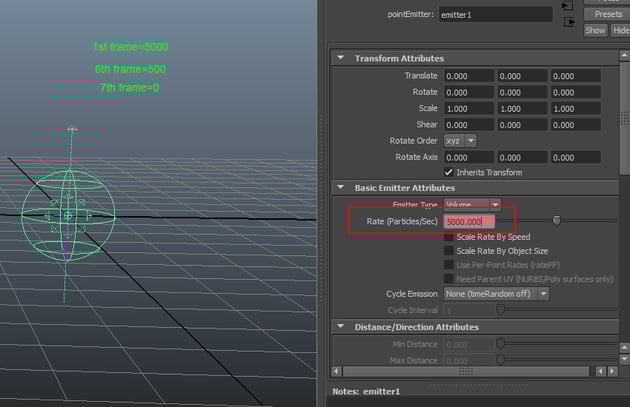The height and width of the screenshot is (407, 630).
Task: Click the Rate (Particles/Sec) value field
Action: click(469, 221)
